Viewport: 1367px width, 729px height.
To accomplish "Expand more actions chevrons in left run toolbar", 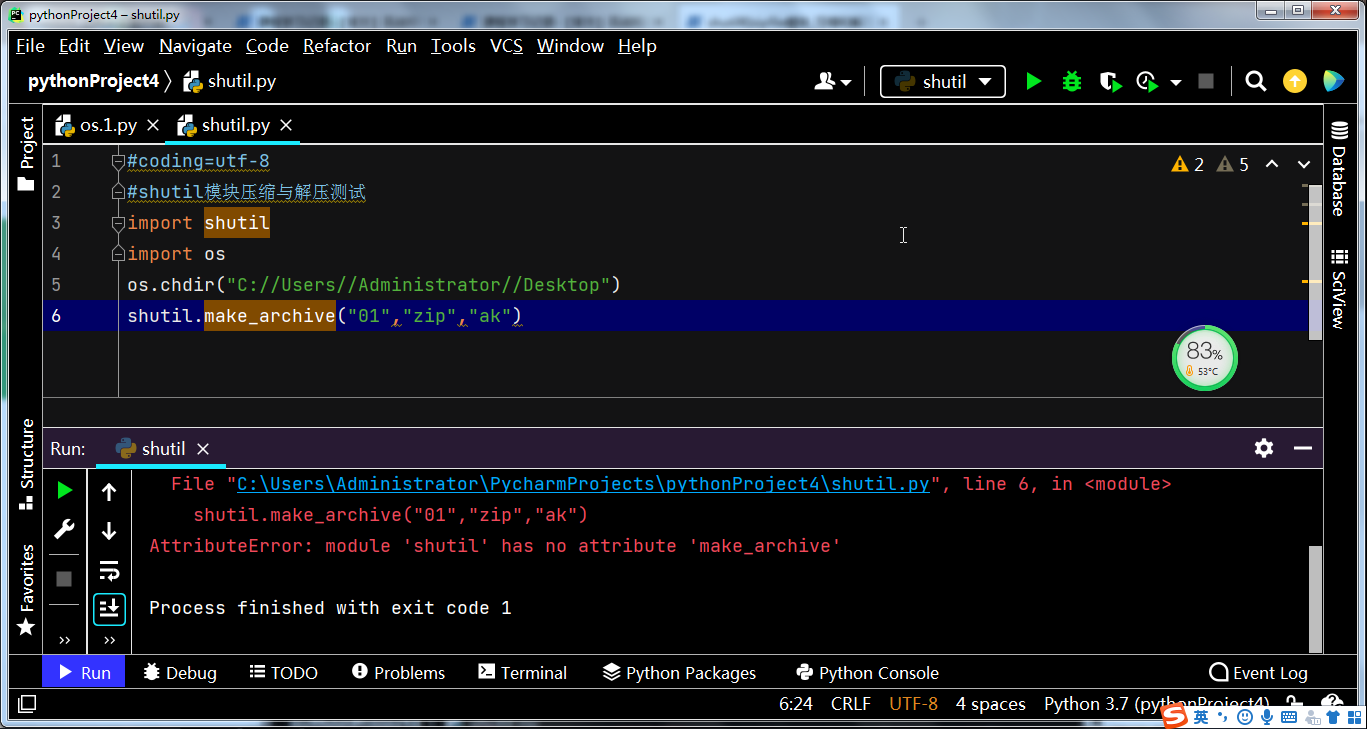I will pos(64,640).
